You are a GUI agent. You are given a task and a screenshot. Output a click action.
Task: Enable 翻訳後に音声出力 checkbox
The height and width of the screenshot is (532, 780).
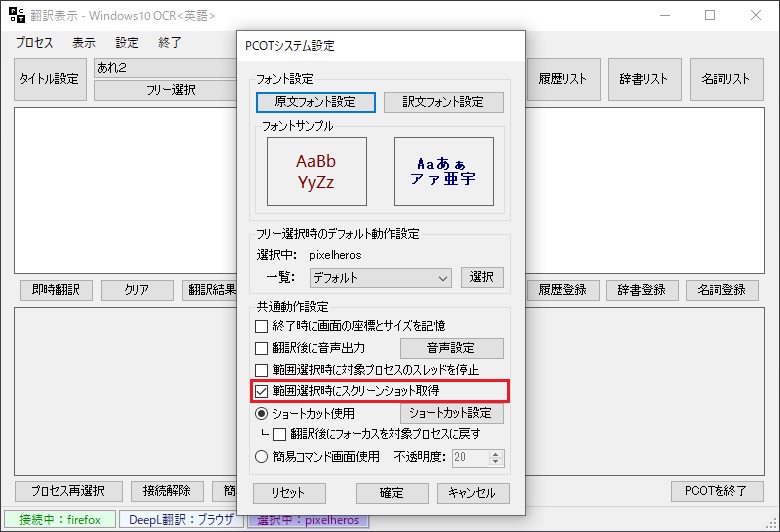[x=261, y=348]
